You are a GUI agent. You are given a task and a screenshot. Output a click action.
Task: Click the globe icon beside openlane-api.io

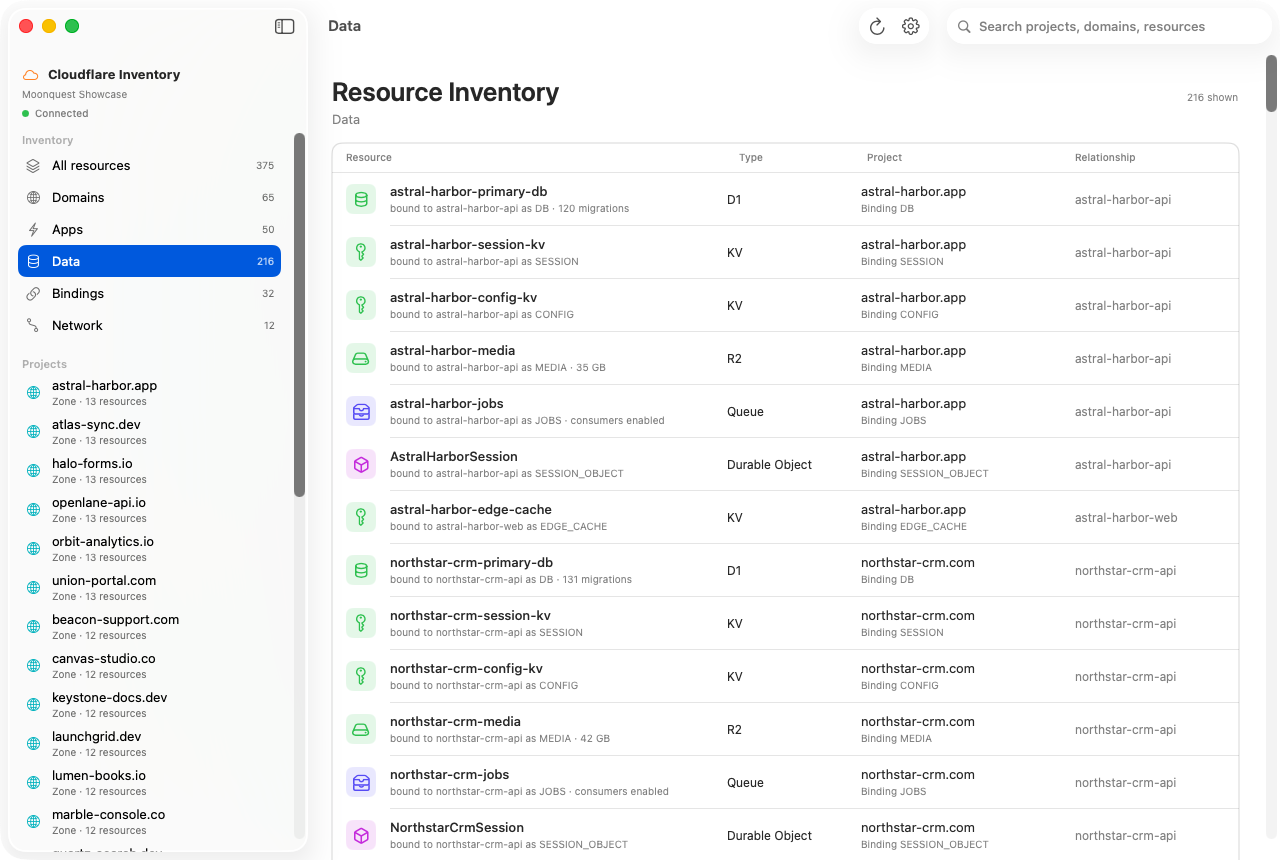coord(33,510)
